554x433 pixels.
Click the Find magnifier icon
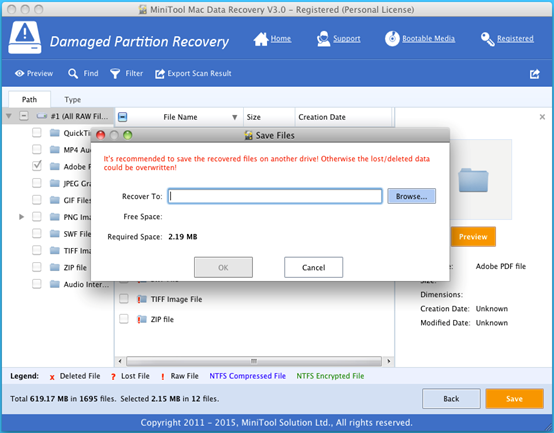[73, 73]
